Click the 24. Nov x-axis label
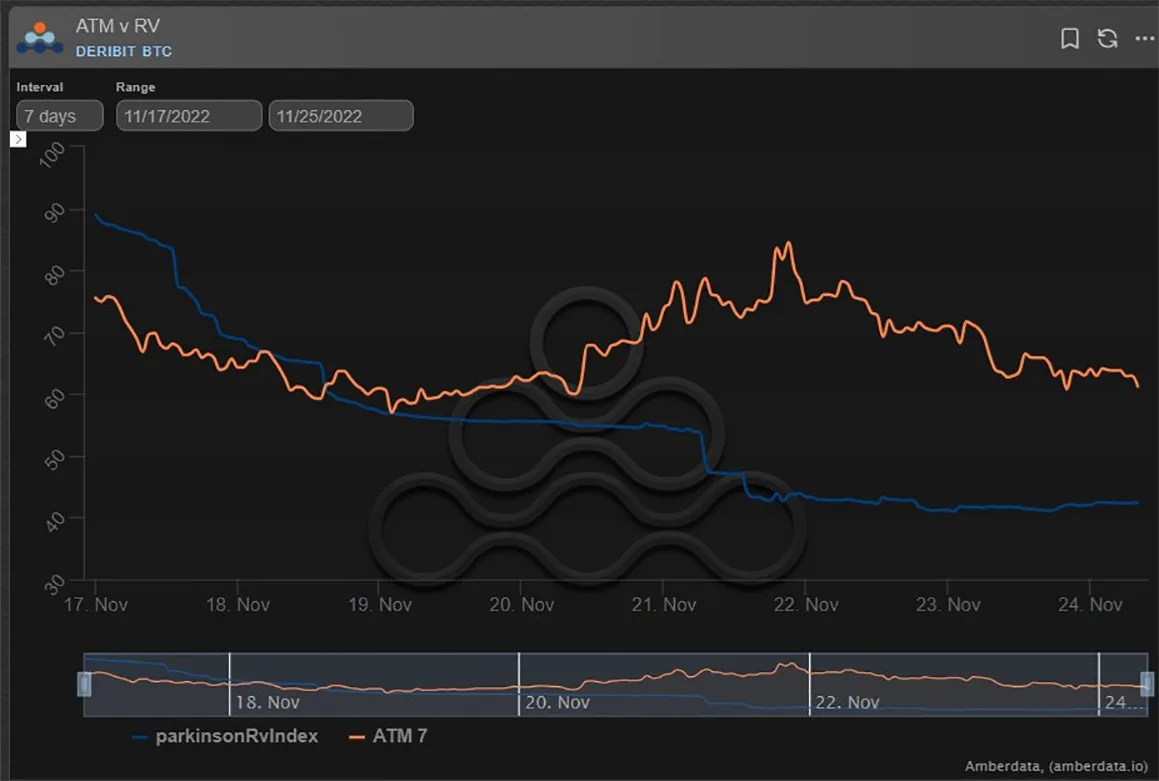The width and height of the screenshot is (1159, 781). 1090,604
